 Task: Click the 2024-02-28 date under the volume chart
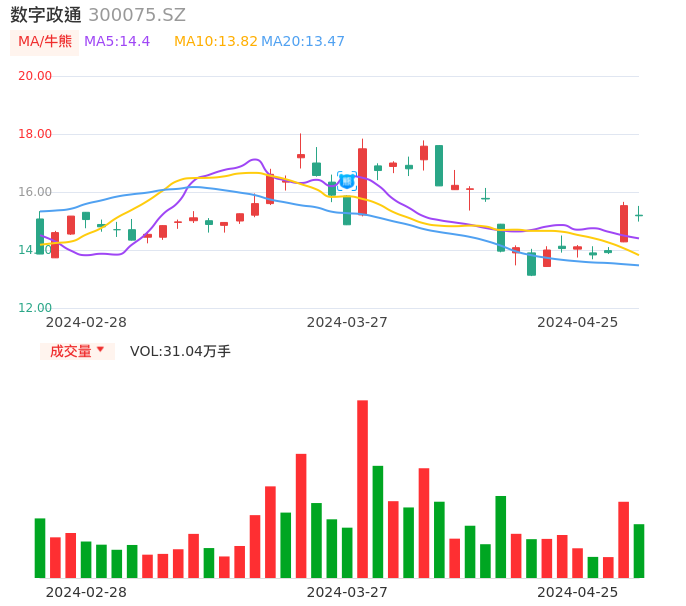tap(86, 592)
